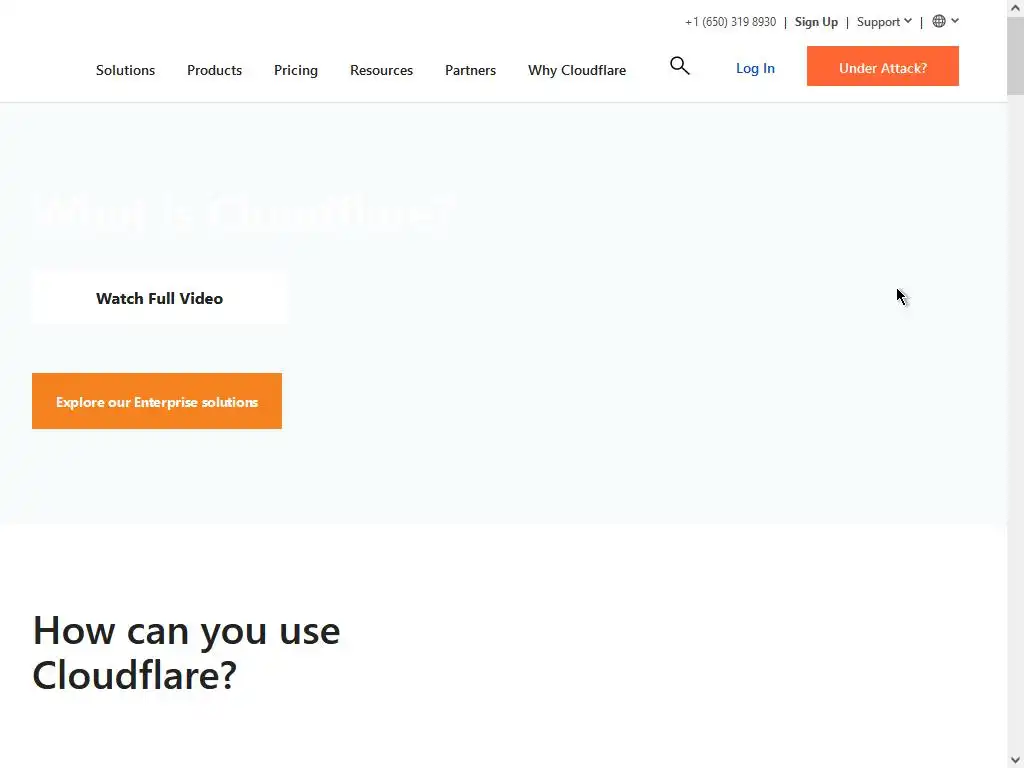
Task: Open the Products menu
Action: 214,70
